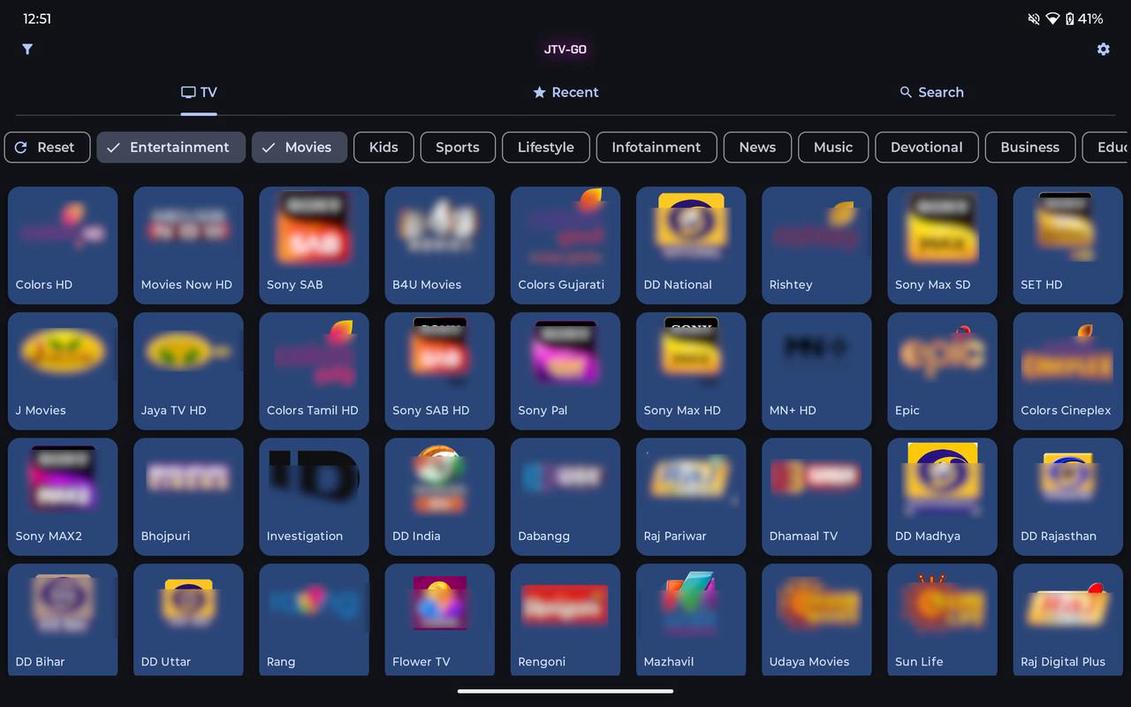
Task: Play the Rengoni channel
Action: pos(566,620)
